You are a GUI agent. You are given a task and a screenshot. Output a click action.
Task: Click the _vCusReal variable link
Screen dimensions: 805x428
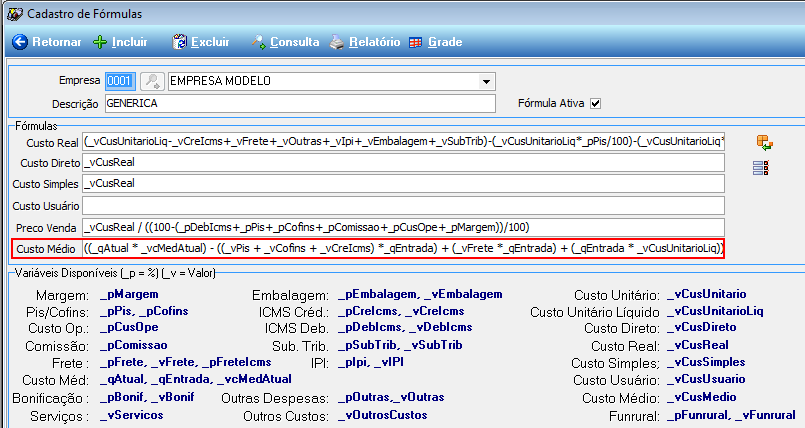pyautogui.click(x=698, y=345)
